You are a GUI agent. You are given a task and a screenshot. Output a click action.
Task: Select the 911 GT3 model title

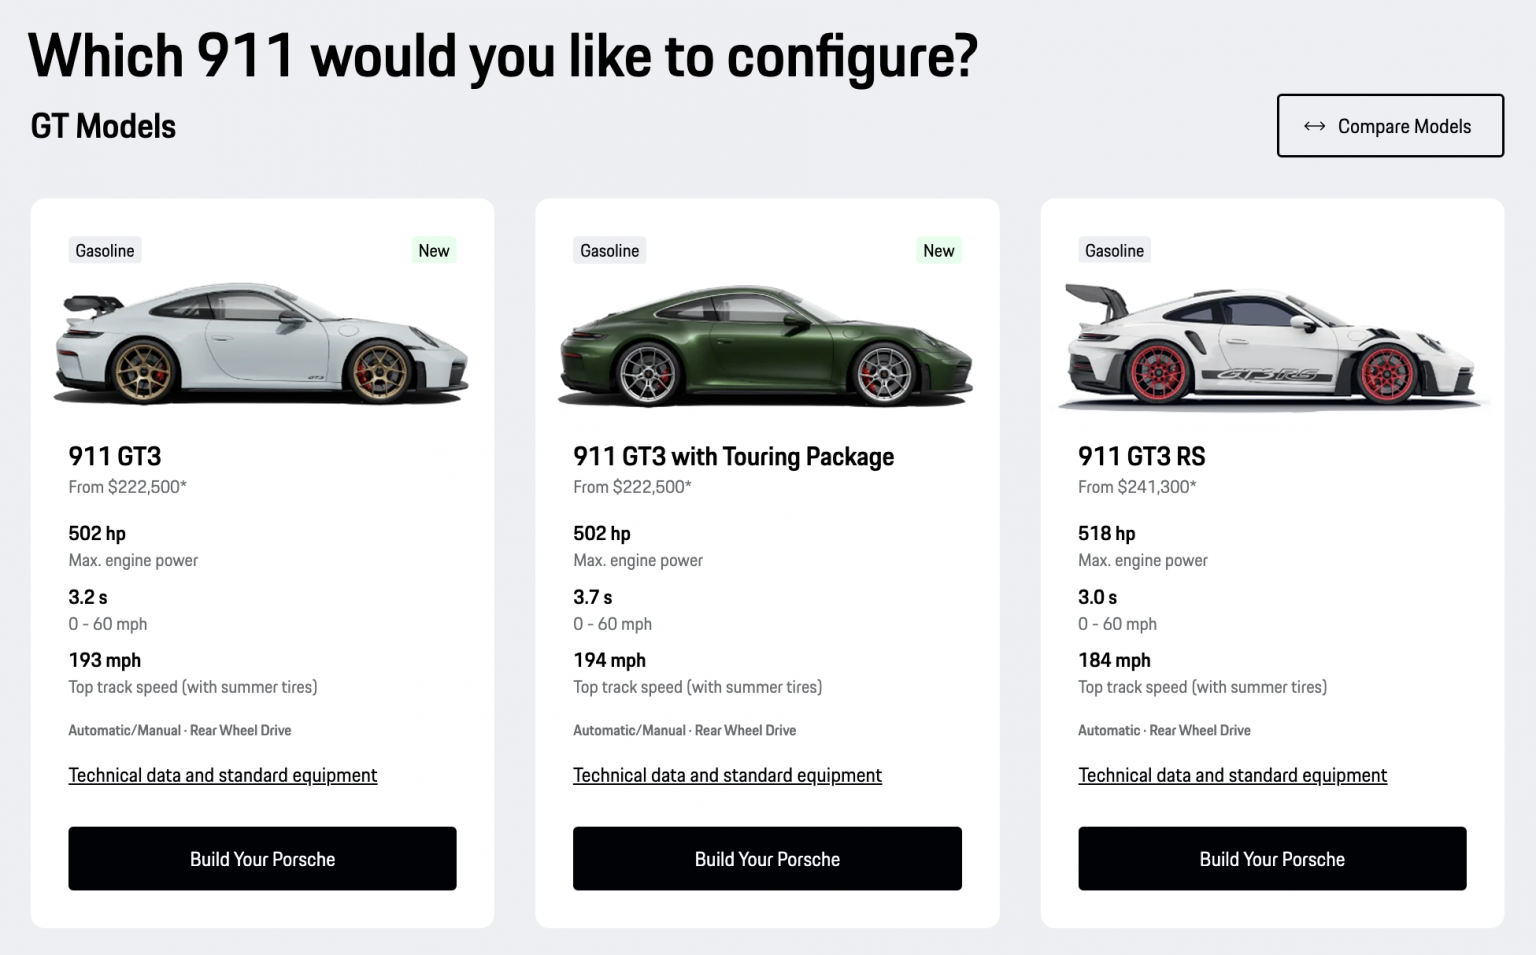(x=115, y=456)
